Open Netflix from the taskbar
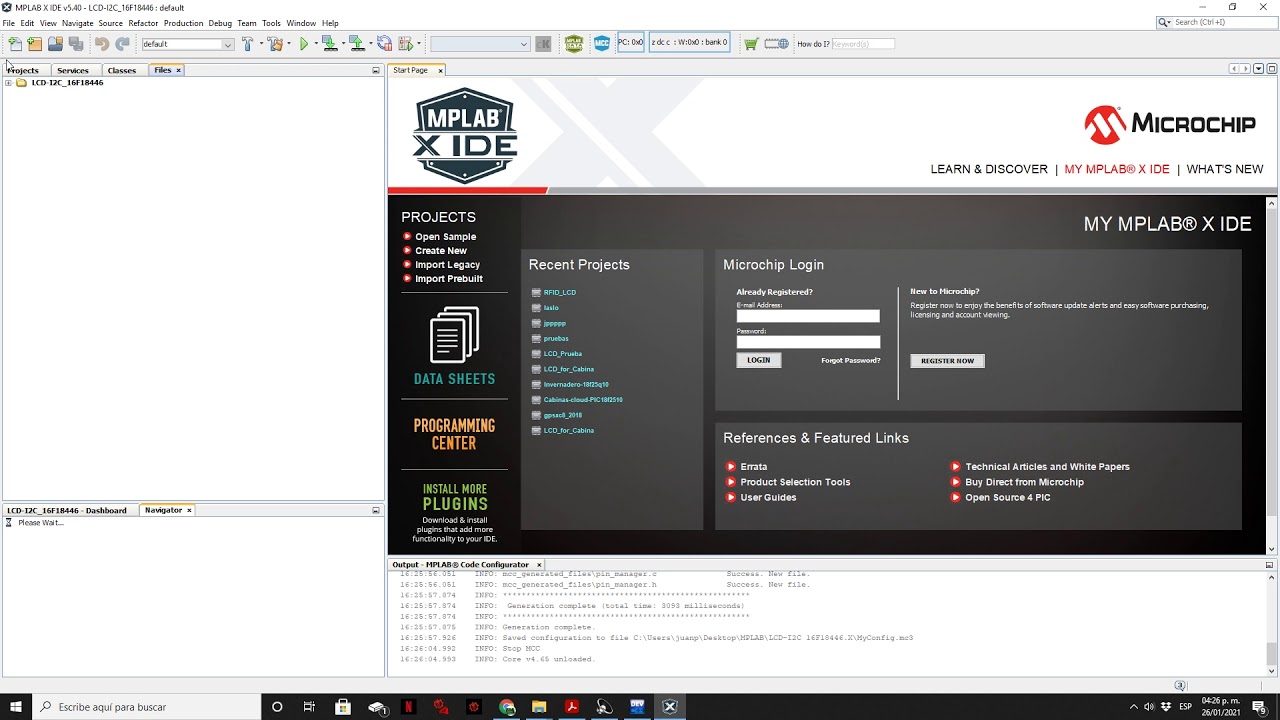The image size is (1280, 720). coord(408,707)
